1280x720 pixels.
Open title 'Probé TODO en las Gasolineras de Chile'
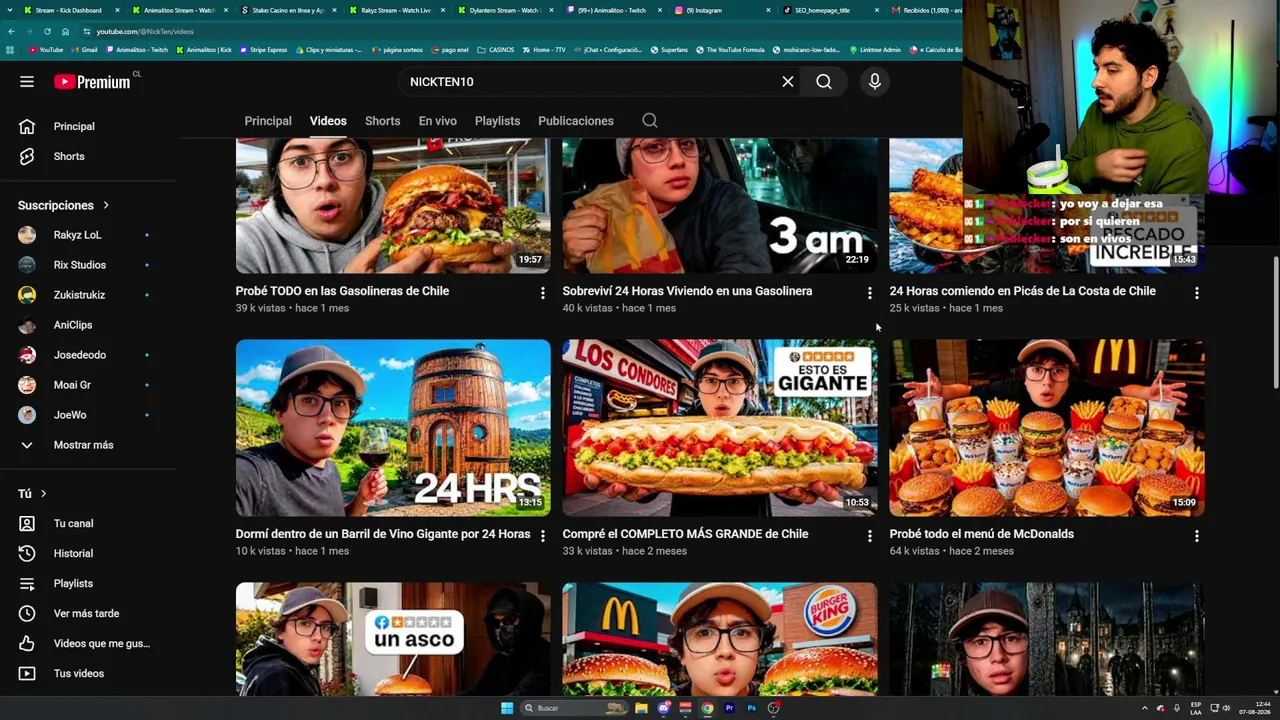(342, 291)
